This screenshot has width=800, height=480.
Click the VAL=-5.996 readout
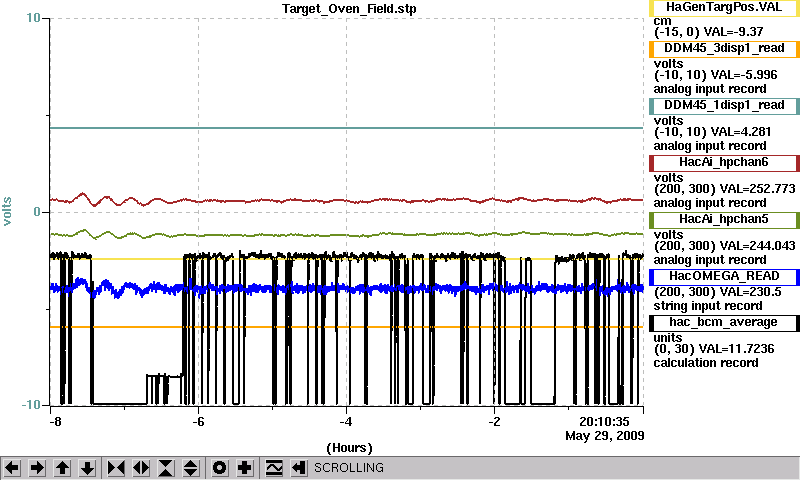[744, 75]
